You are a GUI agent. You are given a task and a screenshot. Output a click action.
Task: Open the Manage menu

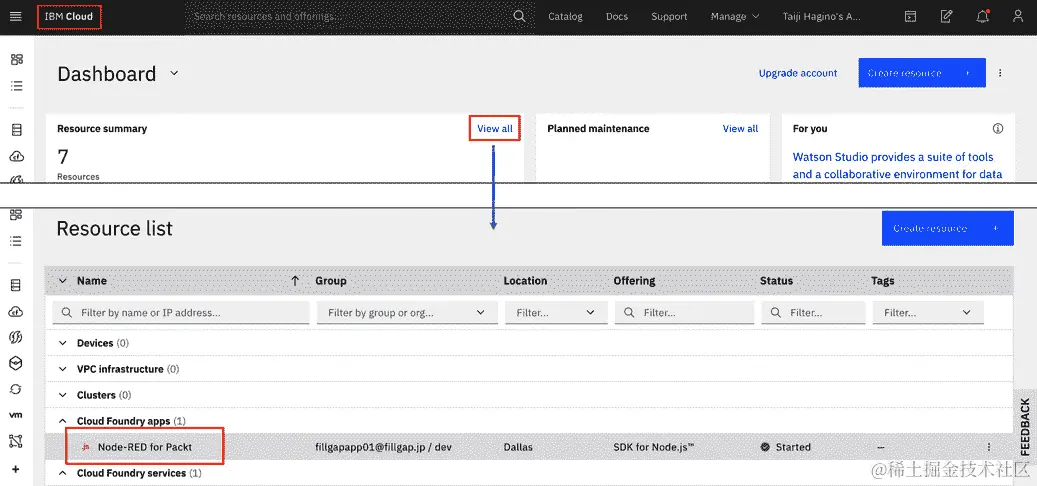coord(735,17)
